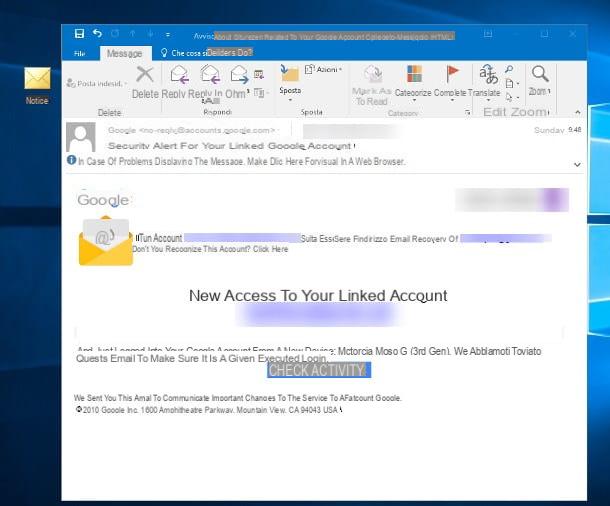Image resolution: width=610 pixels, height=506 pixels.
Task: Click the Save icon in title bar
Action: tap(79, 34)
